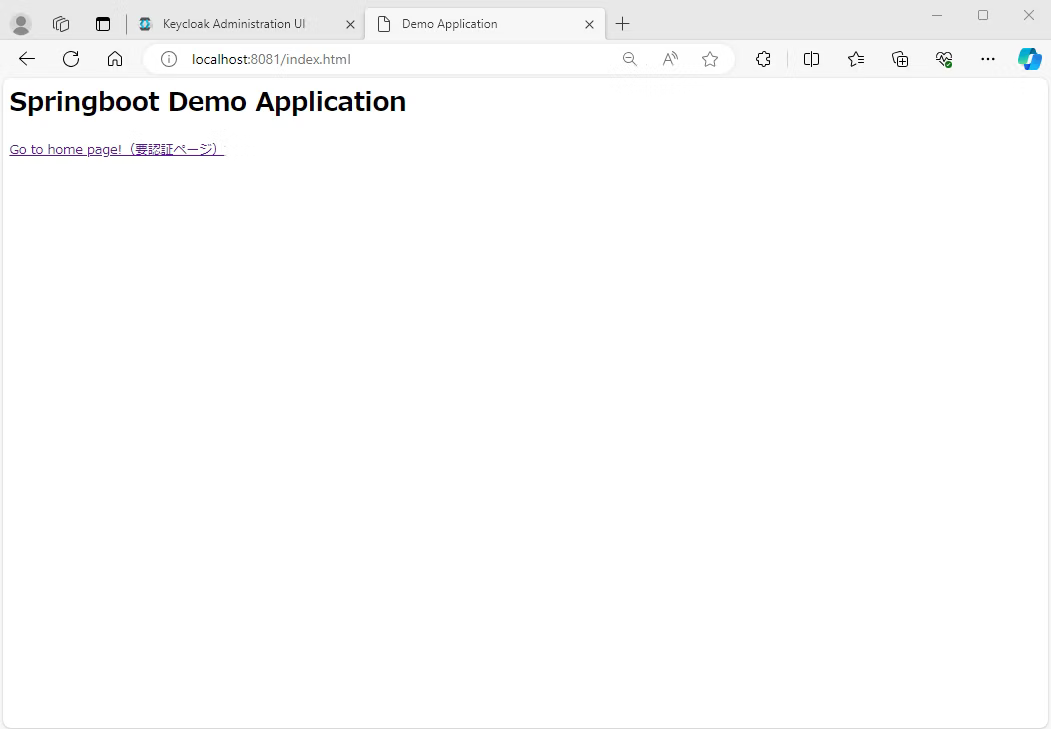Open the browser home page icon
Image resolution: width=1051 pixels, height=729 pixels.
point(115,59)
